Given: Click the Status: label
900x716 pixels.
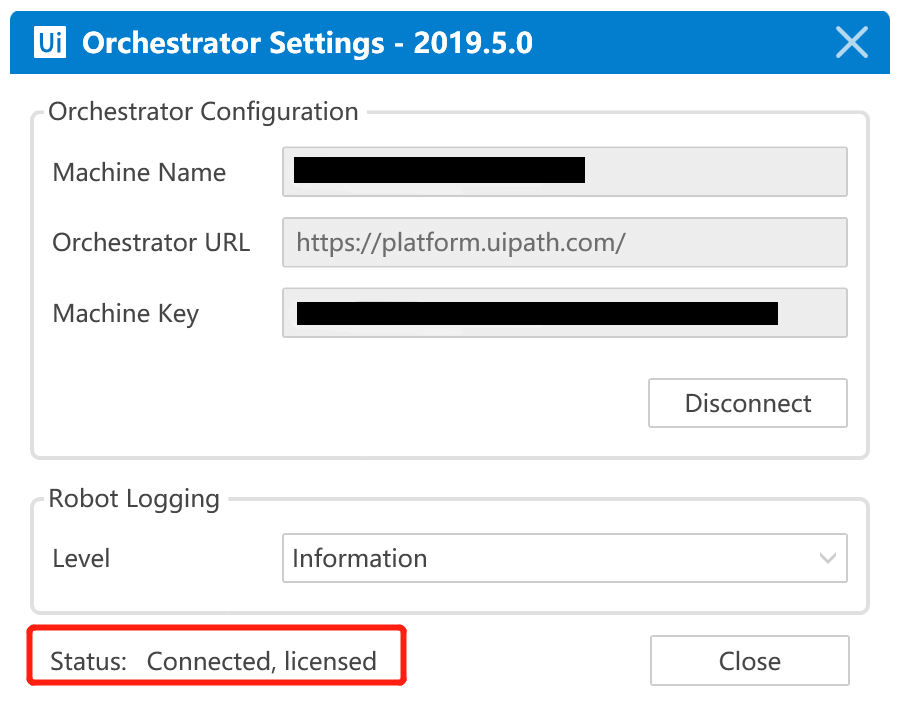Looking at the screenshot, I should [88, 661].
